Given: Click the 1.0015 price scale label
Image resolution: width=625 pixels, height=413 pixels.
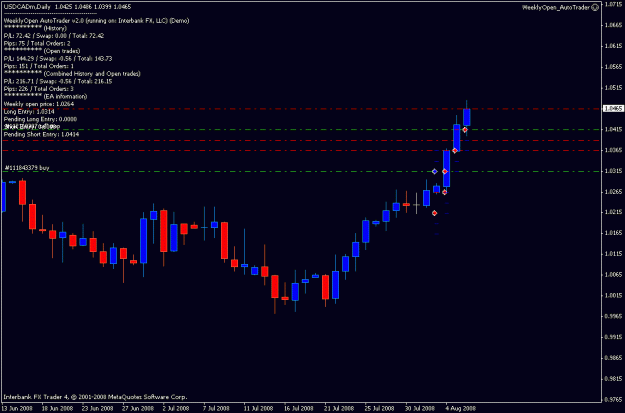Looking at the screenshot, I should 614,295.
